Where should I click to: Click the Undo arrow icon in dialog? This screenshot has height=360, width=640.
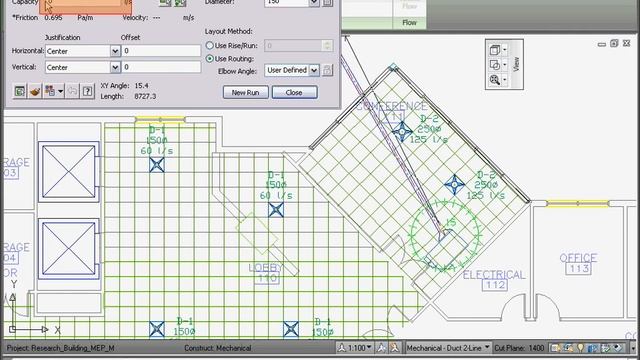tap(72, 91)
